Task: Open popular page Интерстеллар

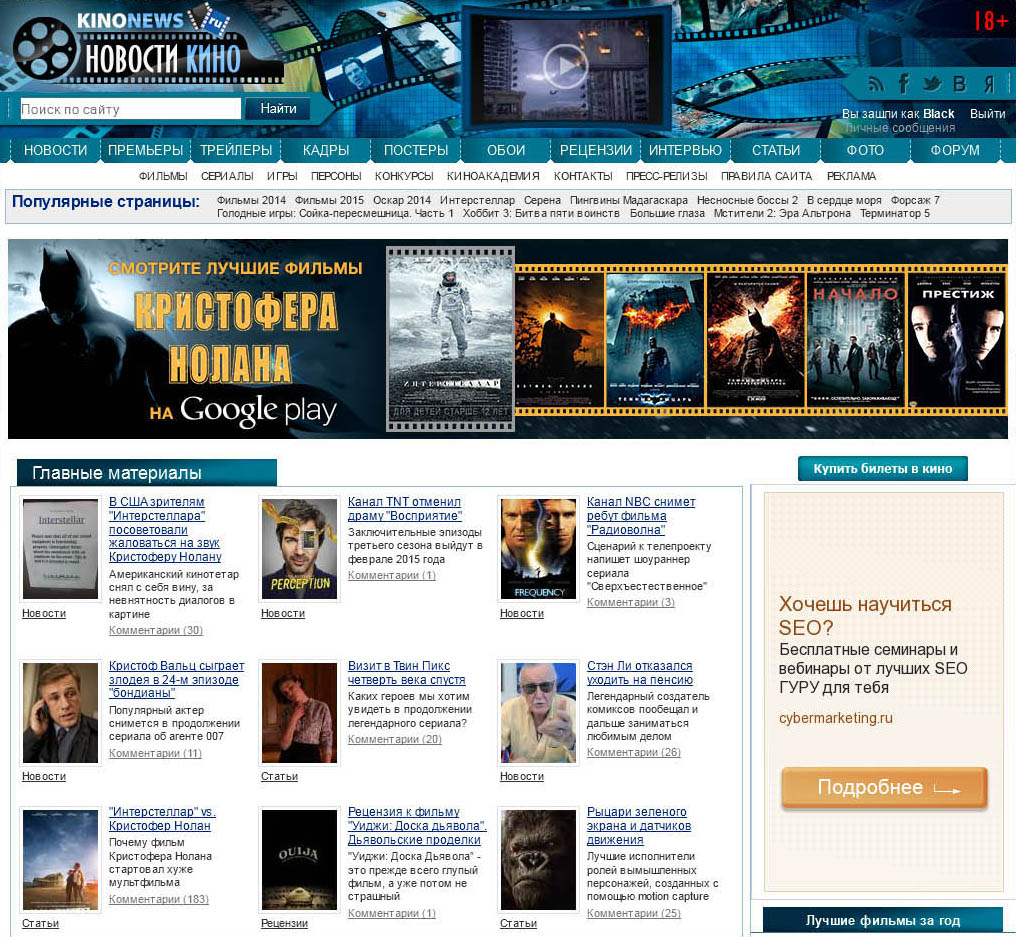Action: (478, 200)
